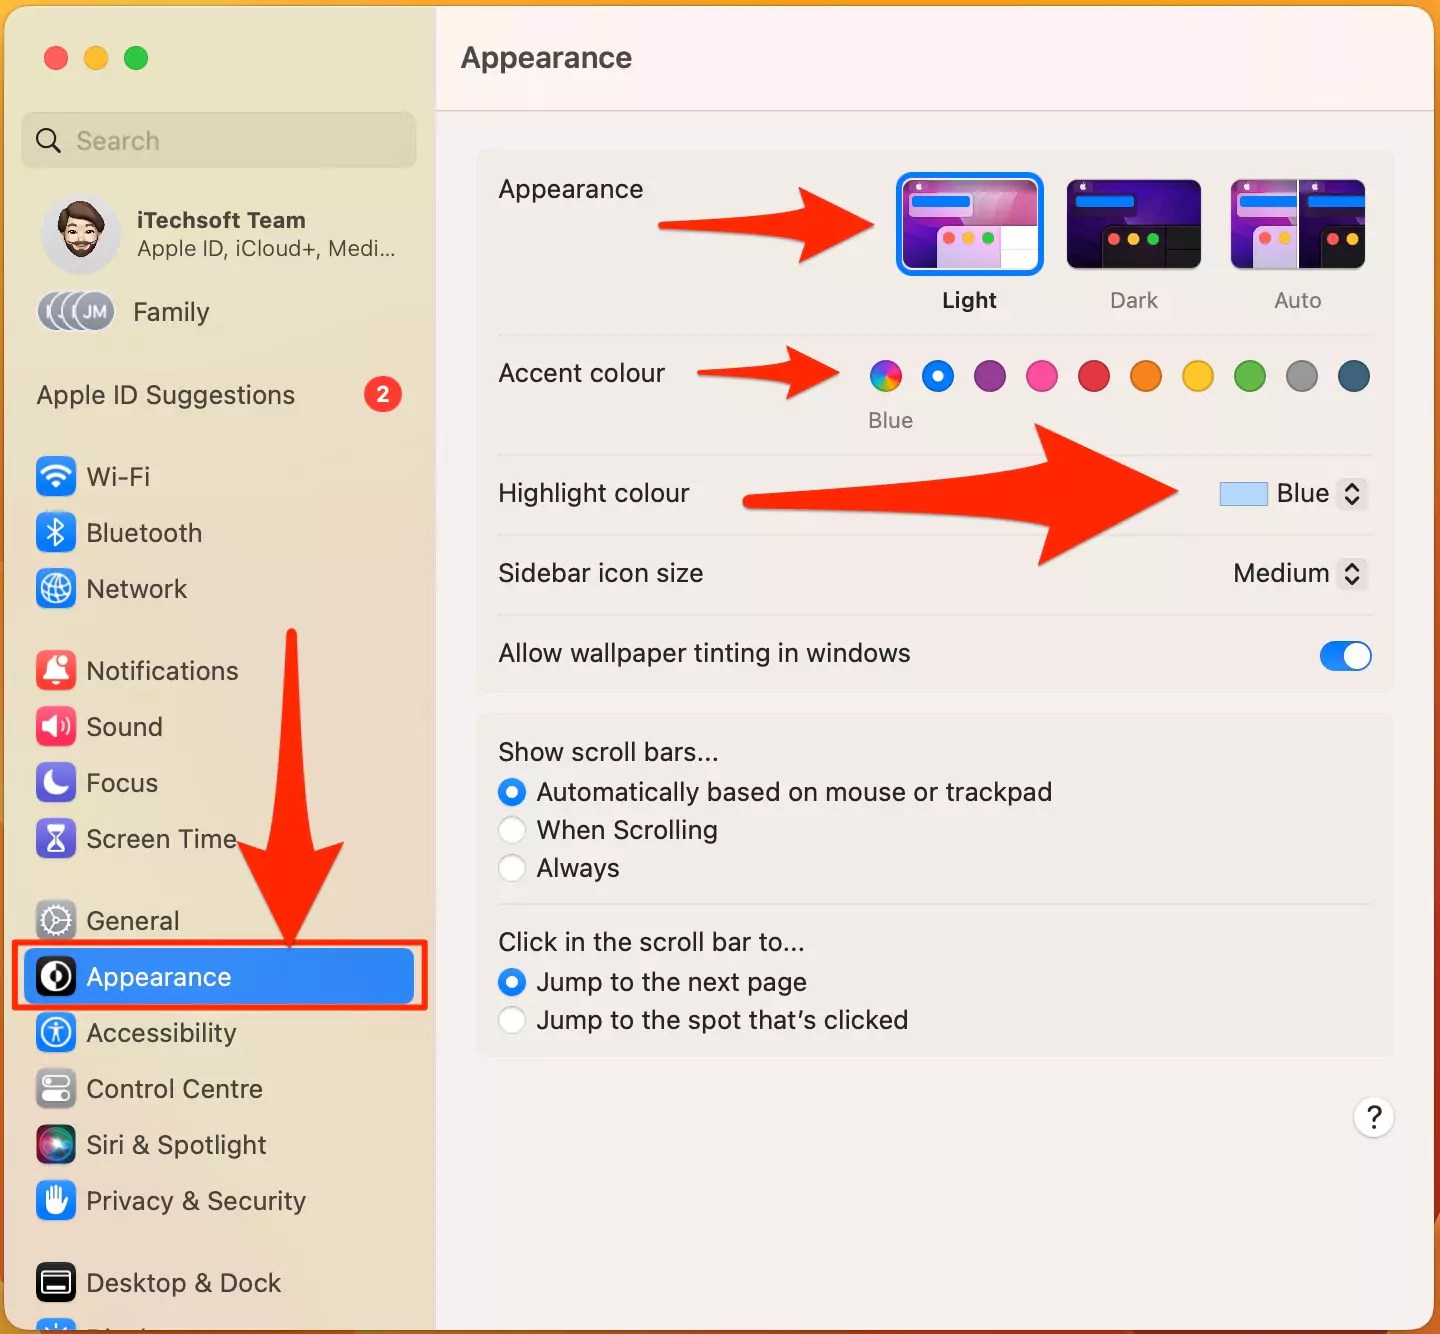The height and width of the screenshot is (1334, 1440).
Task: Open Wi-Fi settings from the sidebar
Action: point(117,477)
